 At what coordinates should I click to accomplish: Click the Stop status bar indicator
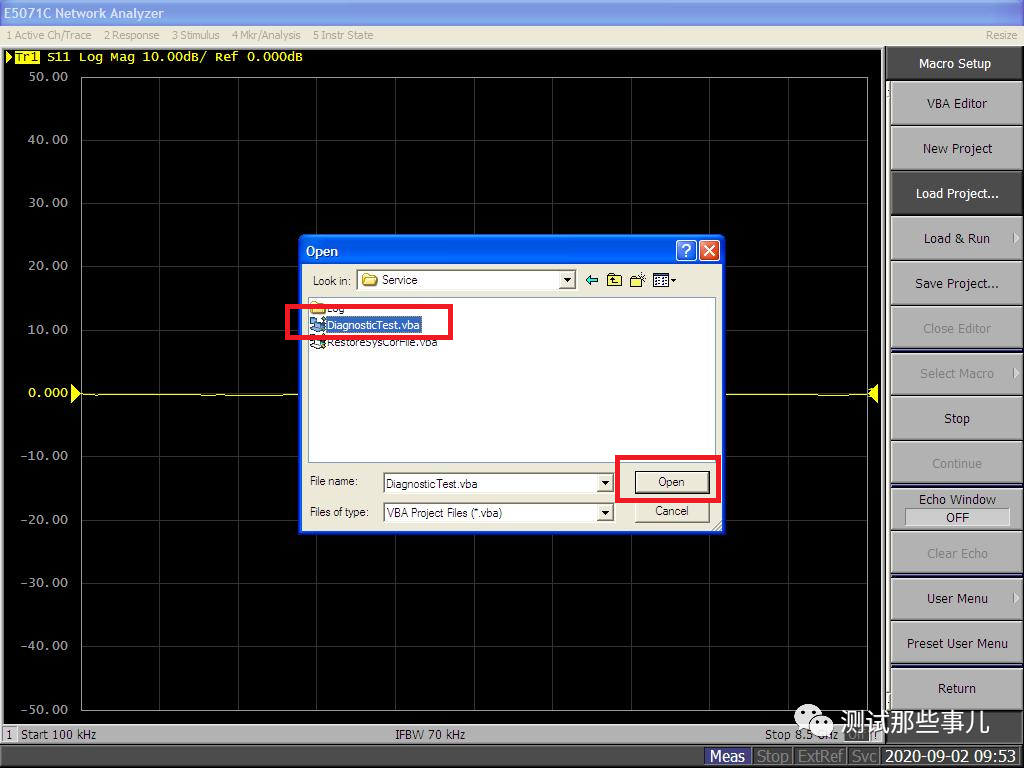773,756
